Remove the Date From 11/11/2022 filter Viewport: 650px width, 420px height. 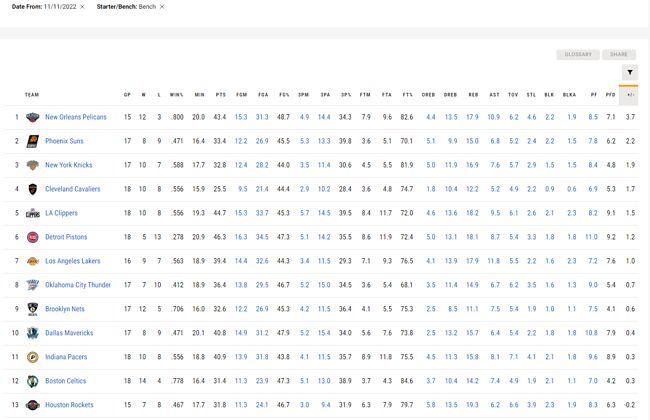coord(82,7)
